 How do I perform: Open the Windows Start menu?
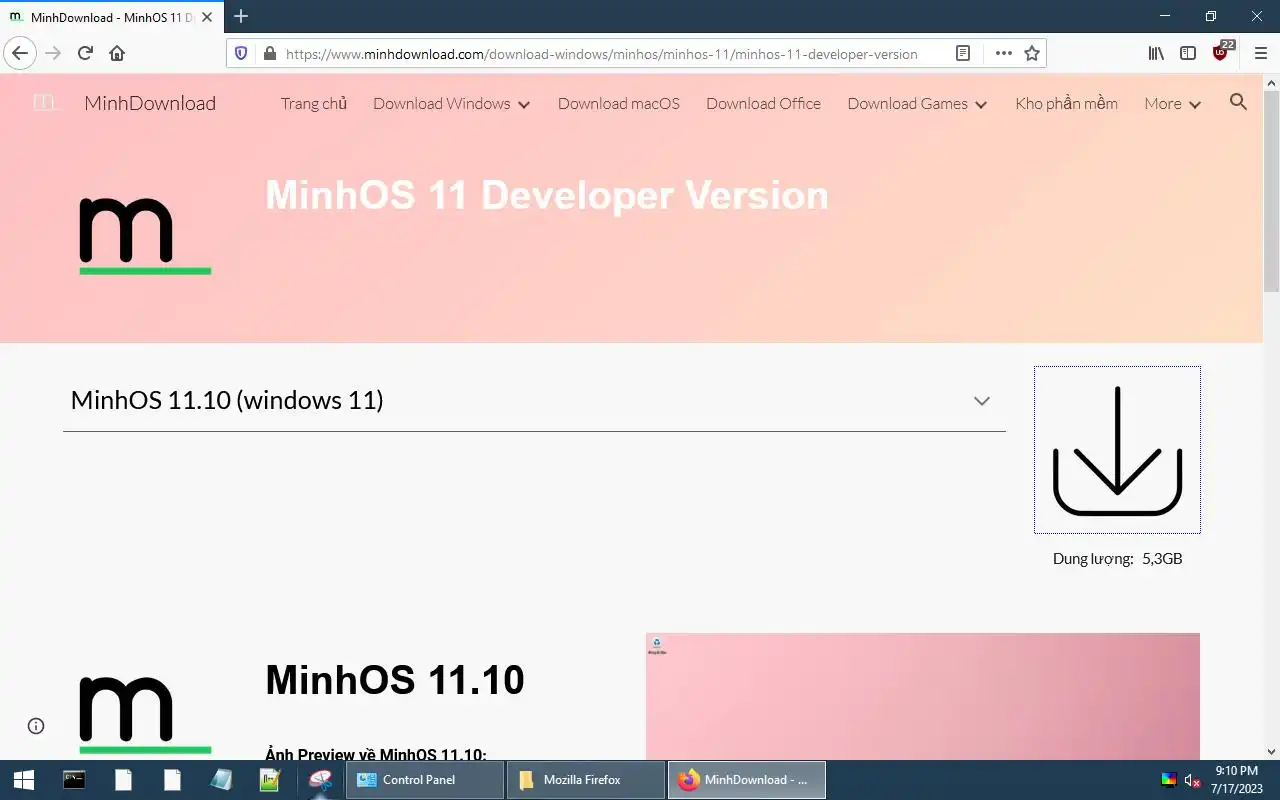(24, 780)
